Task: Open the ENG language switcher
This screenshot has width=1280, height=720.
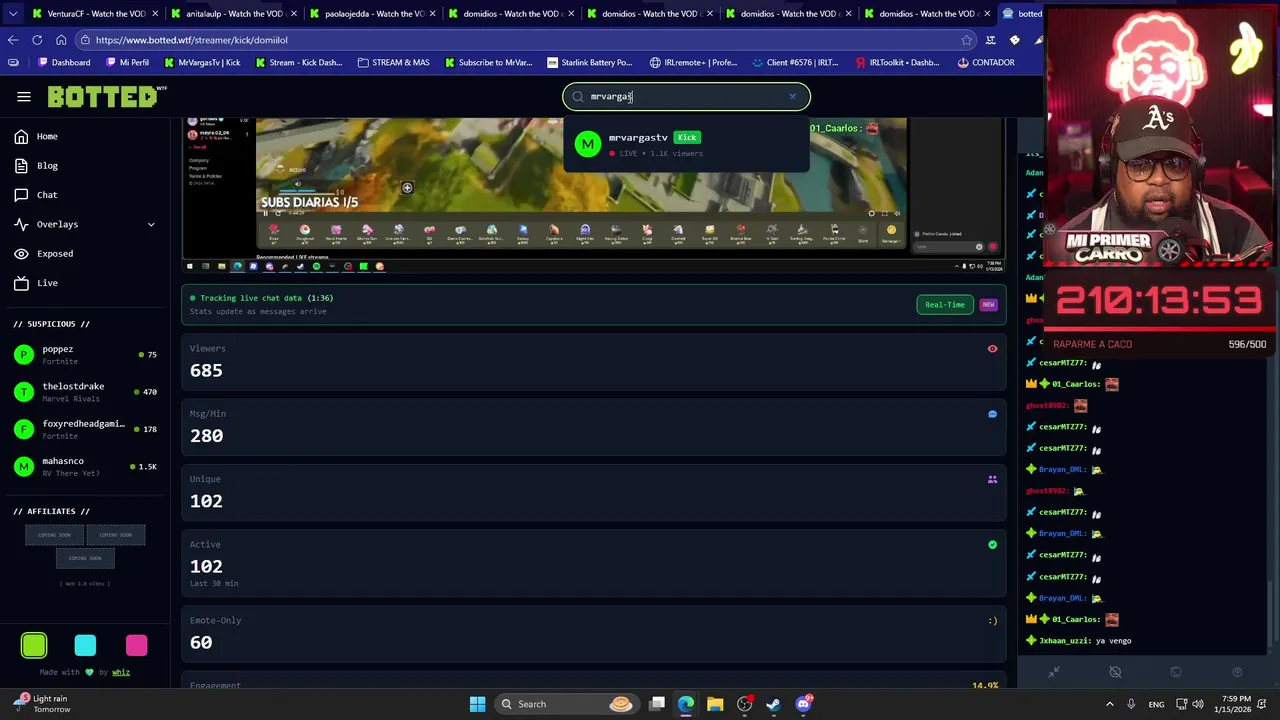Action: (1156, 704)
